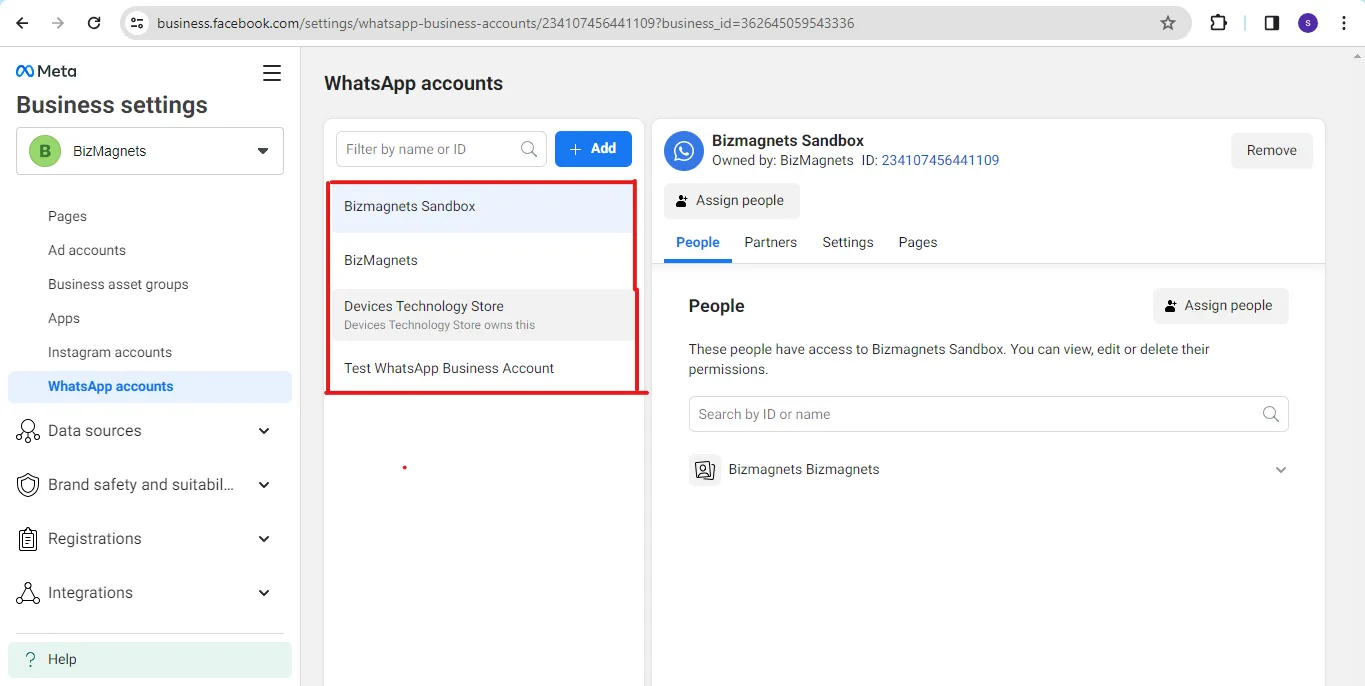Click the Search by ID or name field
The height and width of the screenshot is (686, 1365).
coord(988,414)
